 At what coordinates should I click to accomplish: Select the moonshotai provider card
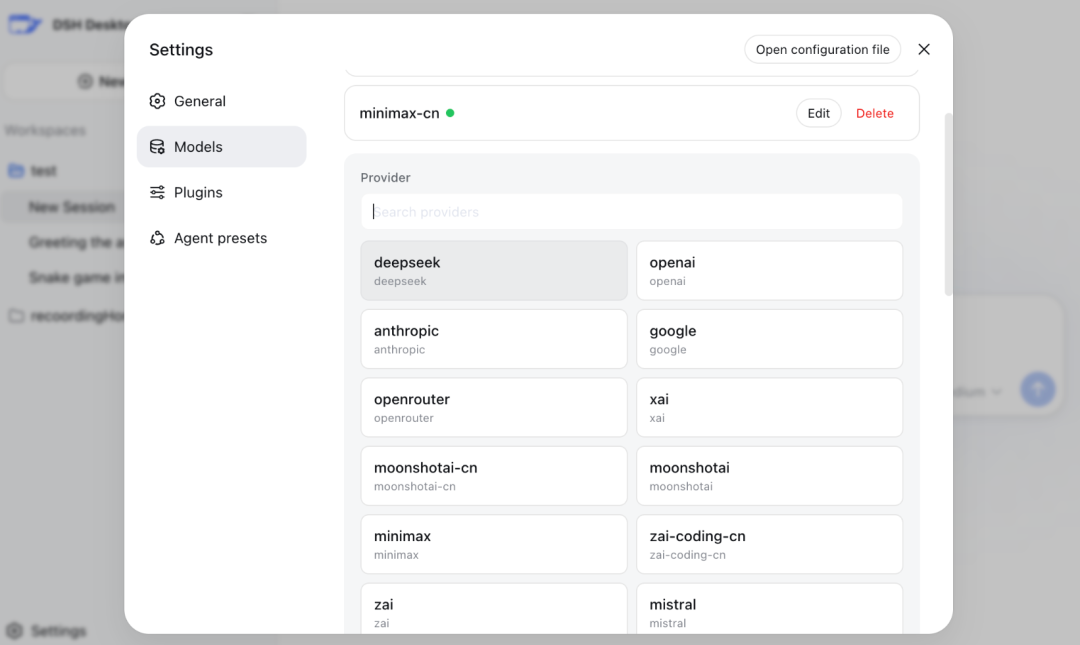point(769,475)
